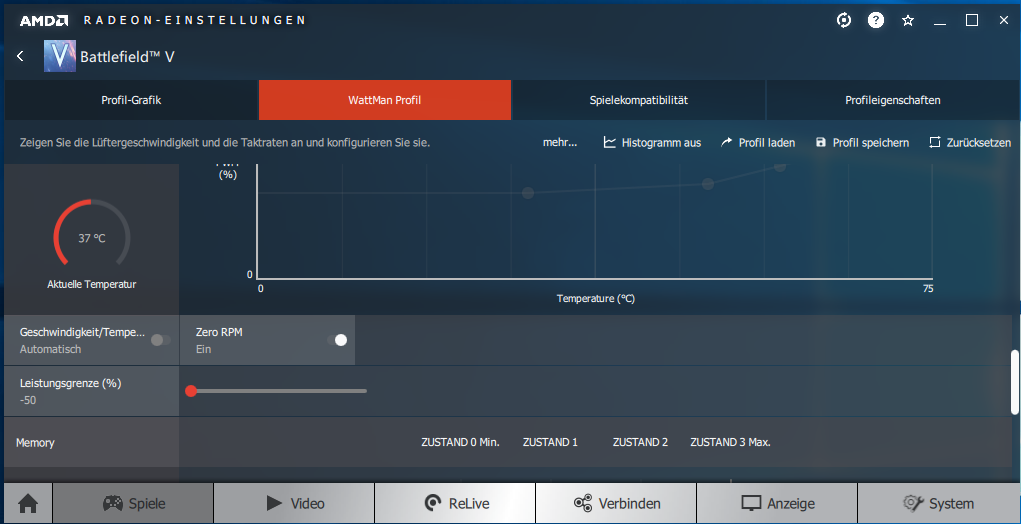Open the System section
Screen dimensions: 1021x524
[938, 503]
